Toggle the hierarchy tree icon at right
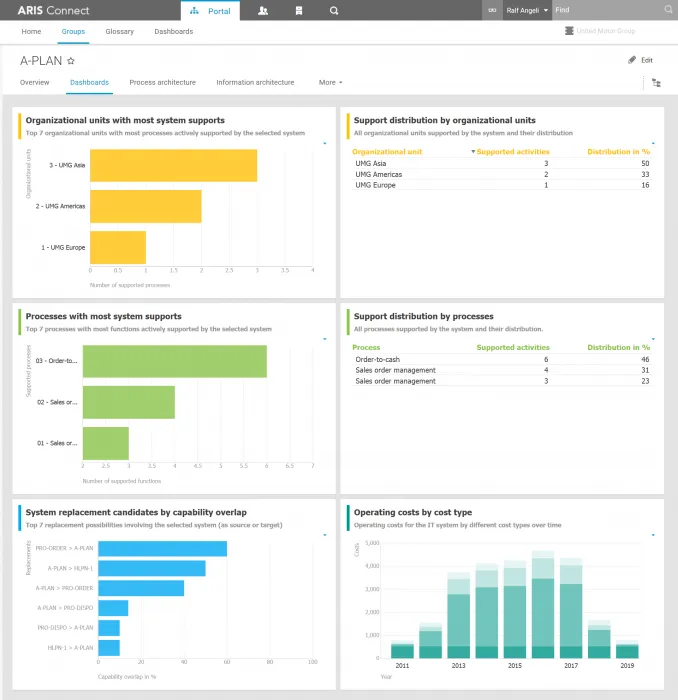 pos(656,83)
